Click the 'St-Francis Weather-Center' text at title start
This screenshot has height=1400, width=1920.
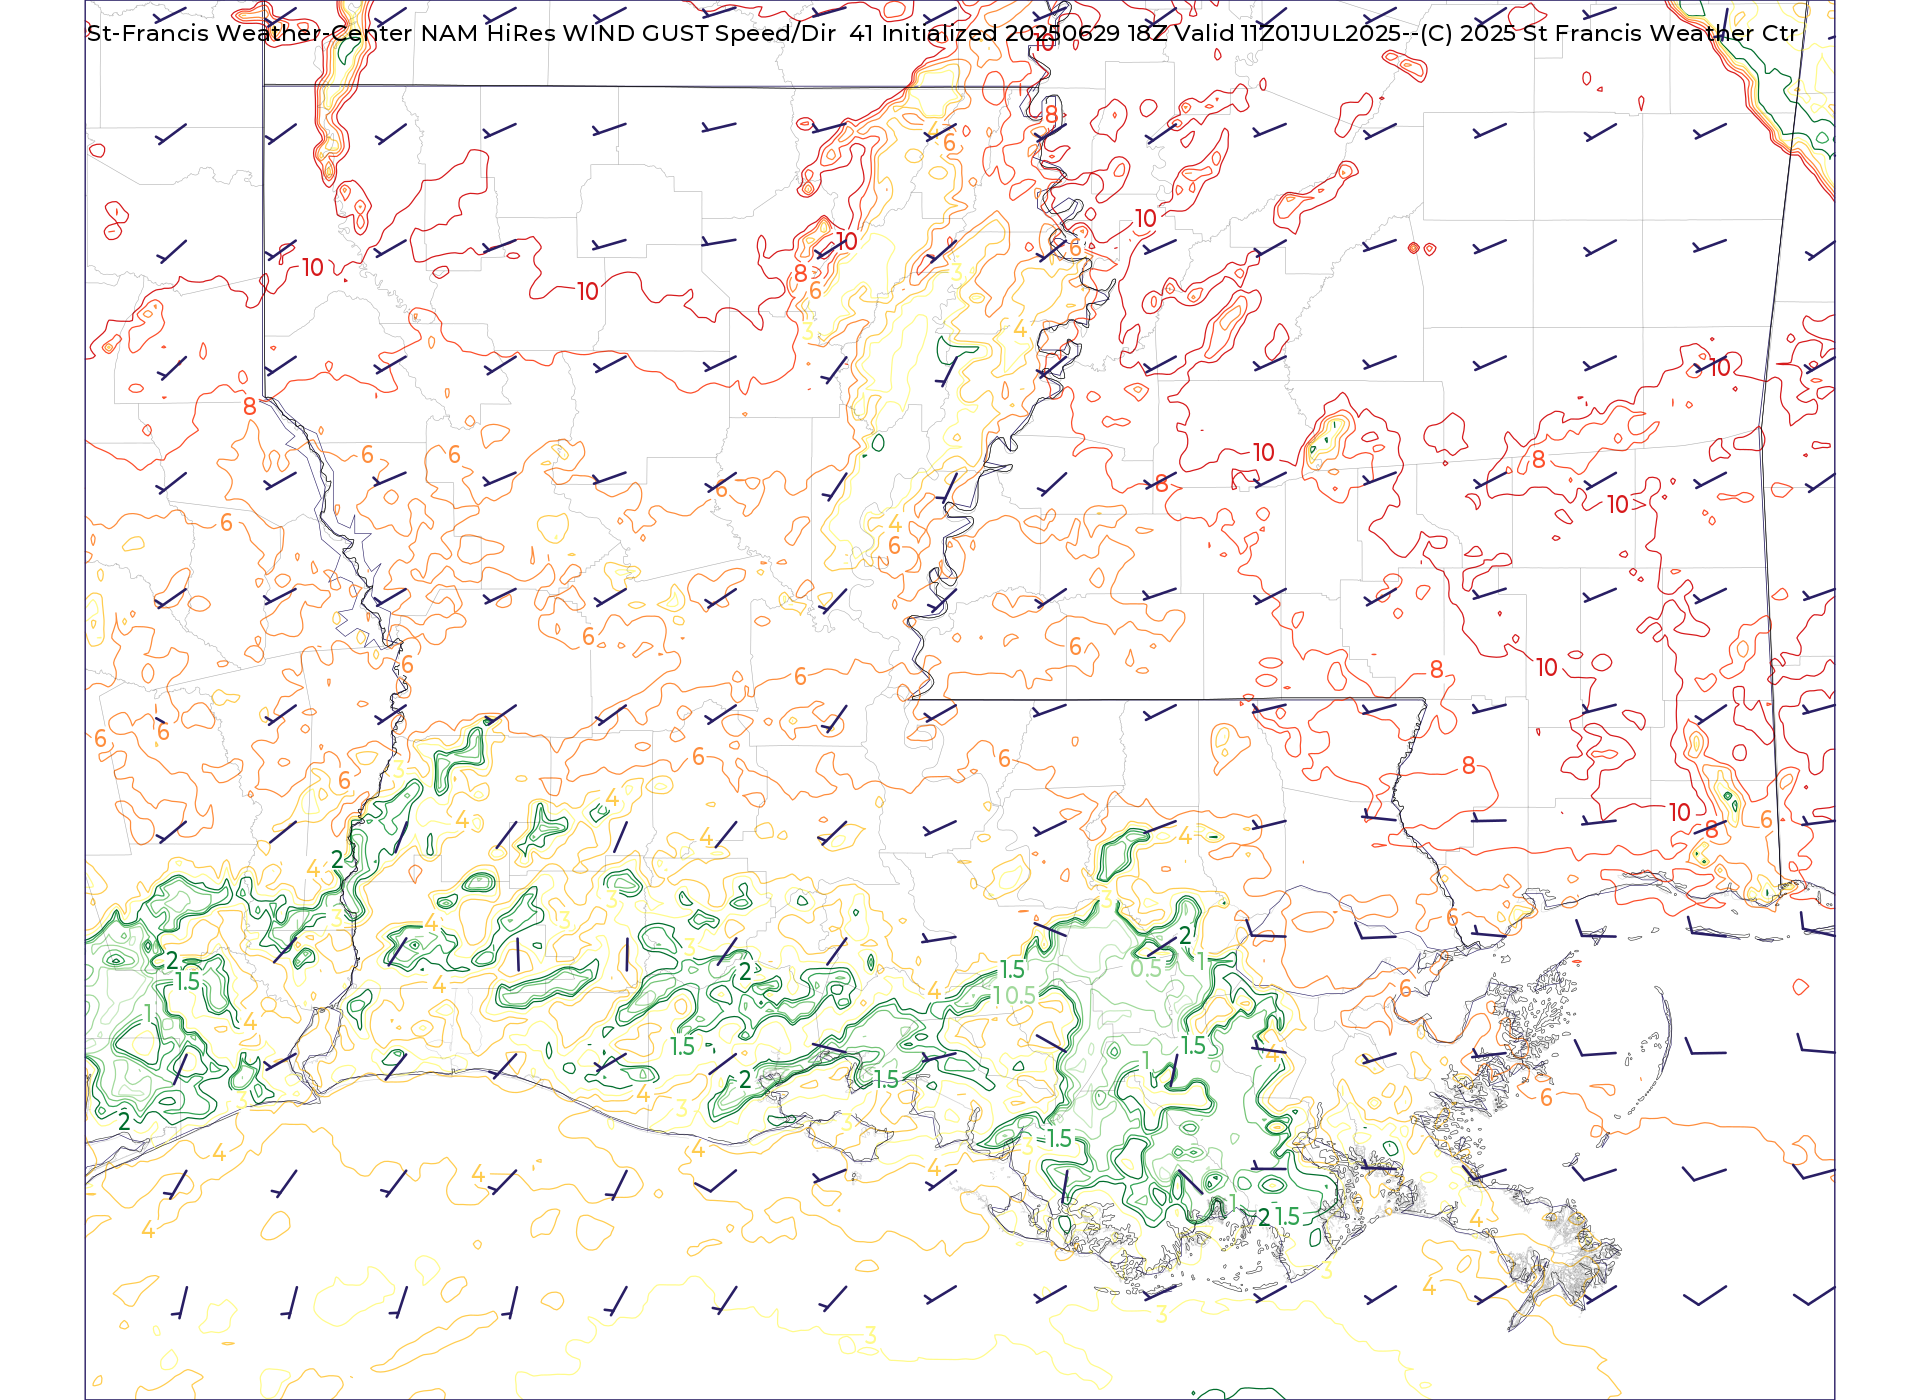click(250, 33)
